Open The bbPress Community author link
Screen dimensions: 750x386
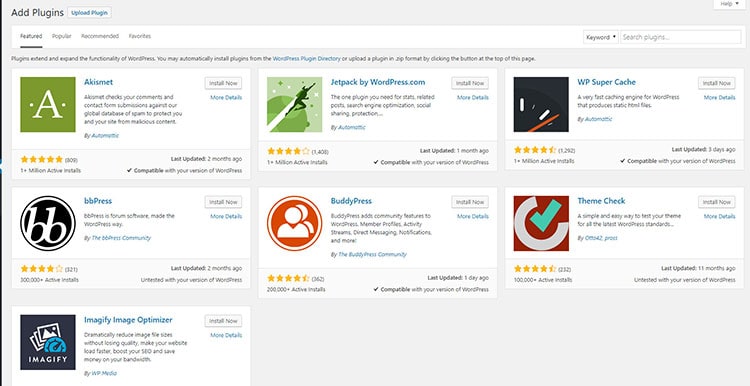click(x=121, y=238)
